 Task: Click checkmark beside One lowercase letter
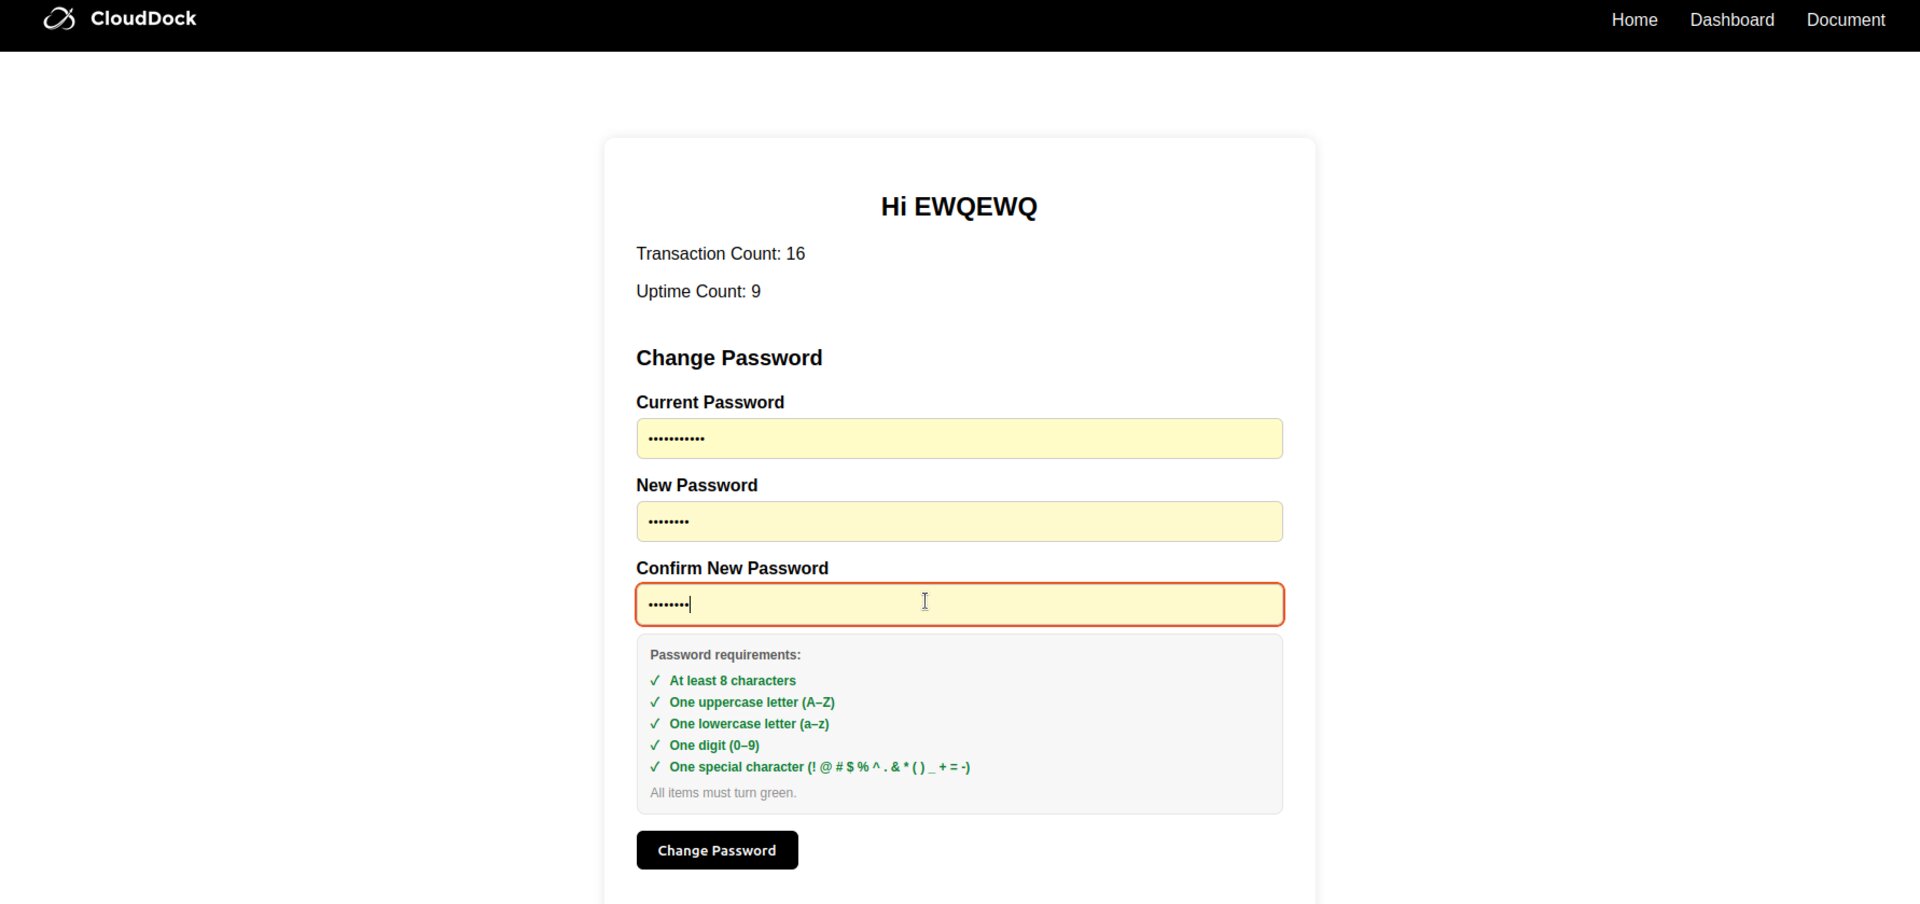pyautogui.click(x=655, y=724)
